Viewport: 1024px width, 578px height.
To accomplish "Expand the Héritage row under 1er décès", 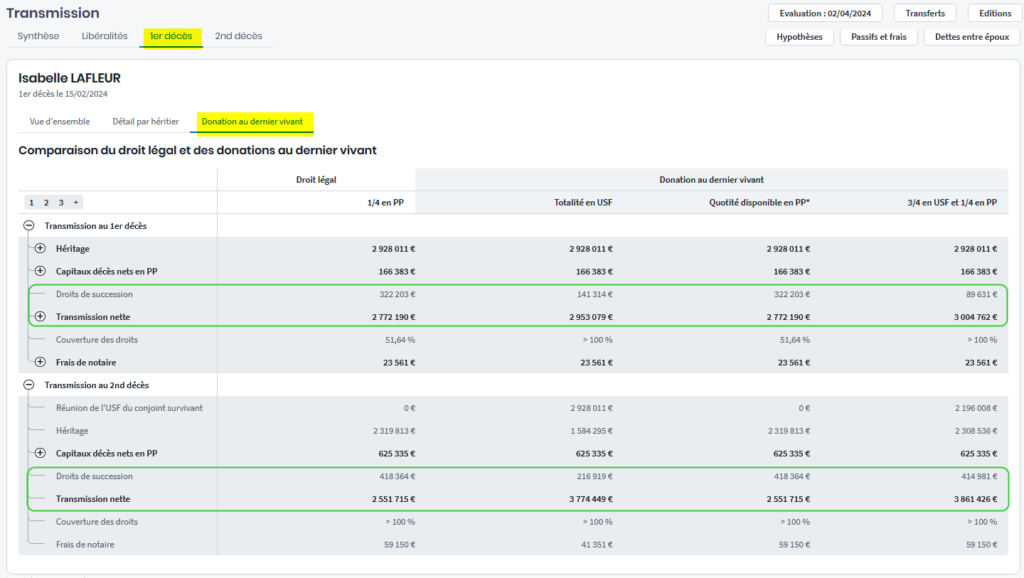I will (x=40, y=248).
